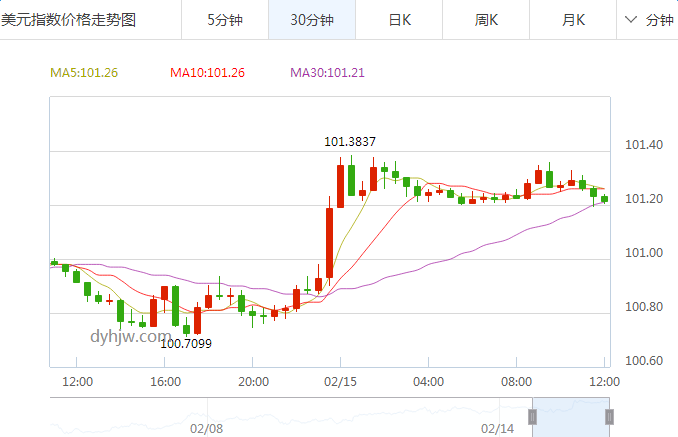Click the 101.40 price axis label
This screenshot has height=437, width=678.
pyautogui.click(x=644, y=145)
